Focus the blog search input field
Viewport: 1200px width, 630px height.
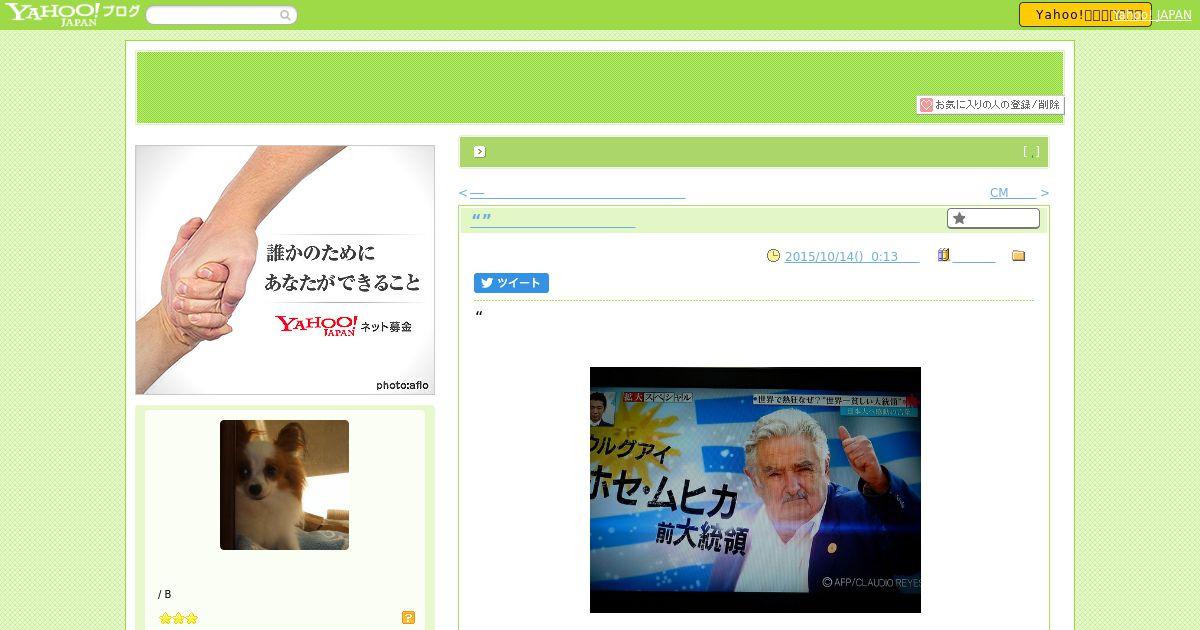[x=213, y=15]
